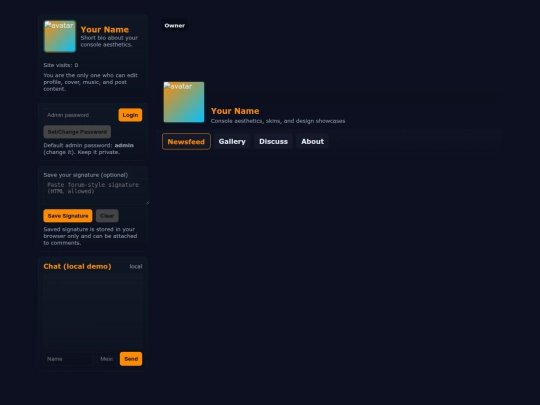Click the Login button
This screenshot has width=540, height=405.
[130, 115]
